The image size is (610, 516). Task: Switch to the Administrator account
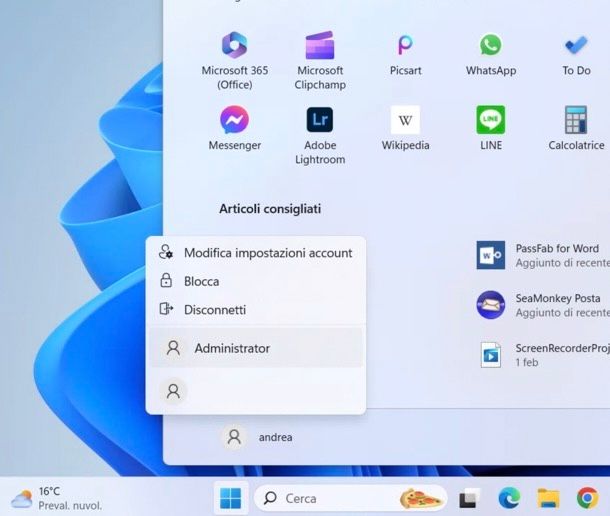point(256,348)
